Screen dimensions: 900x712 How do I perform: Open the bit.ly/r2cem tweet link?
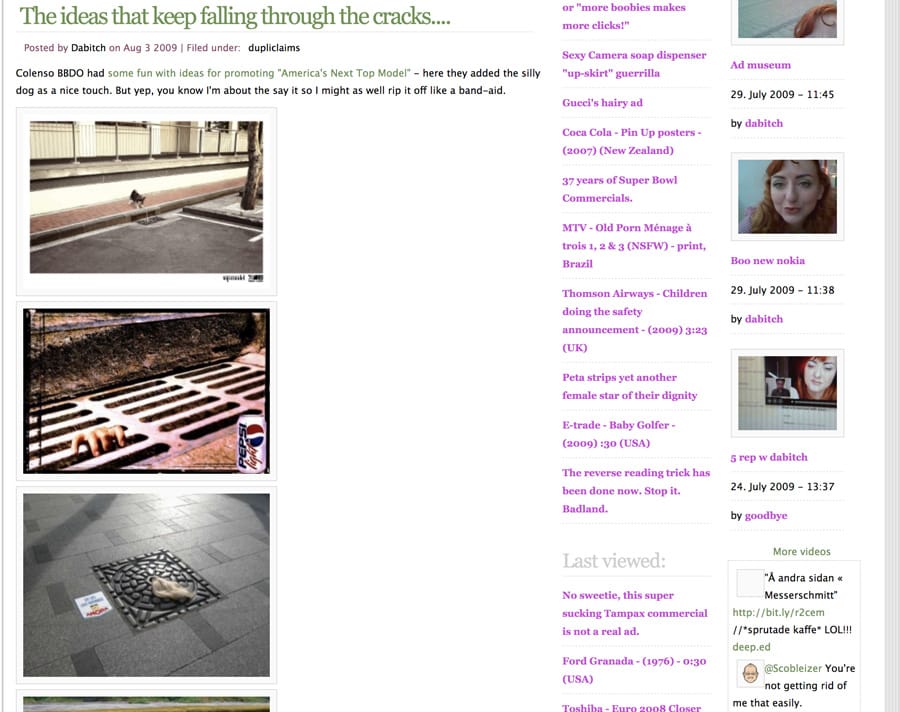coord(778,612)
